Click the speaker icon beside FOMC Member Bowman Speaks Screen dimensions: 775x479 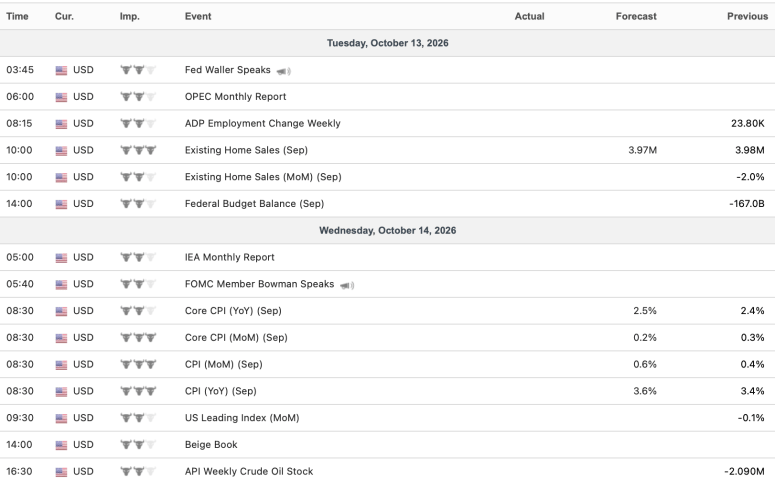[347, 285]
